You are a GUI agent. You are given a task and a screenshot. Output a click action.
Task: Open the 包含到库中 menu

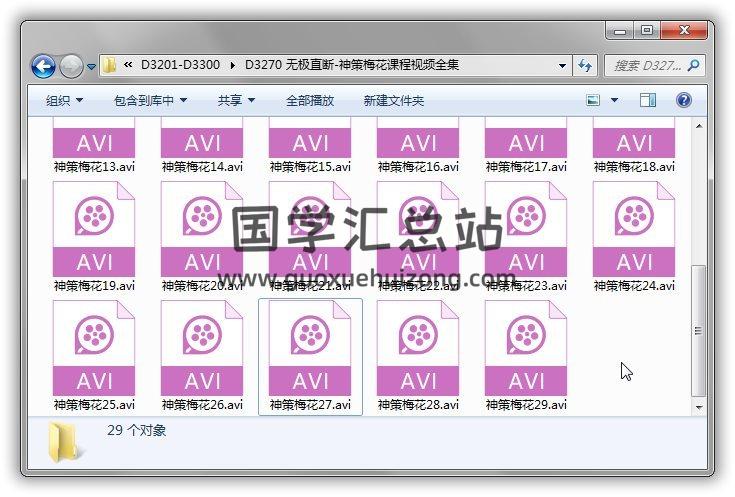point(150,100)
